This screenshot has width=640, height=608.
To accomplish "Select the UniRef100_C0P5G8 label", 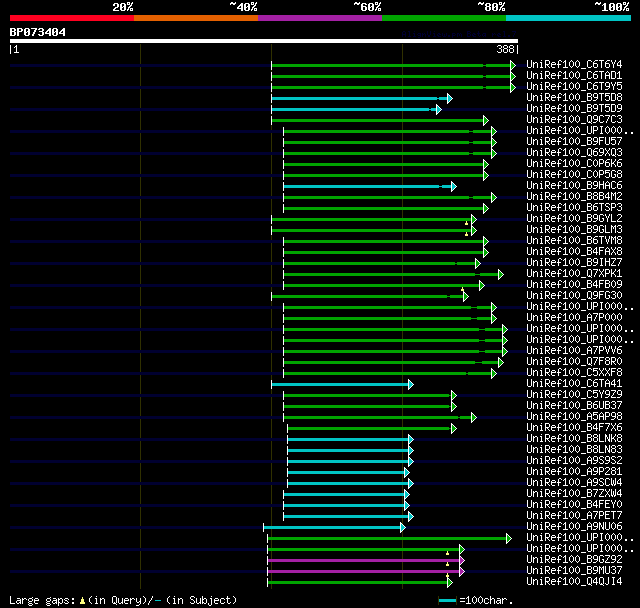I will [x=574, y=175].
